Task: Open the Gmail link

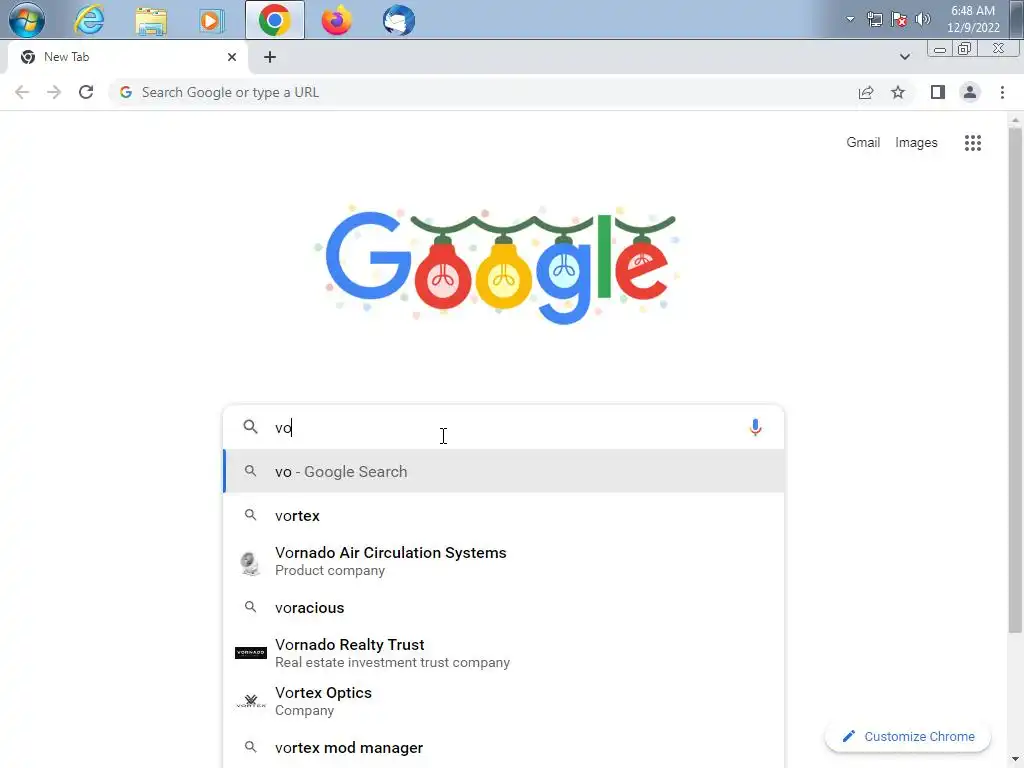Action: [863, 142]
